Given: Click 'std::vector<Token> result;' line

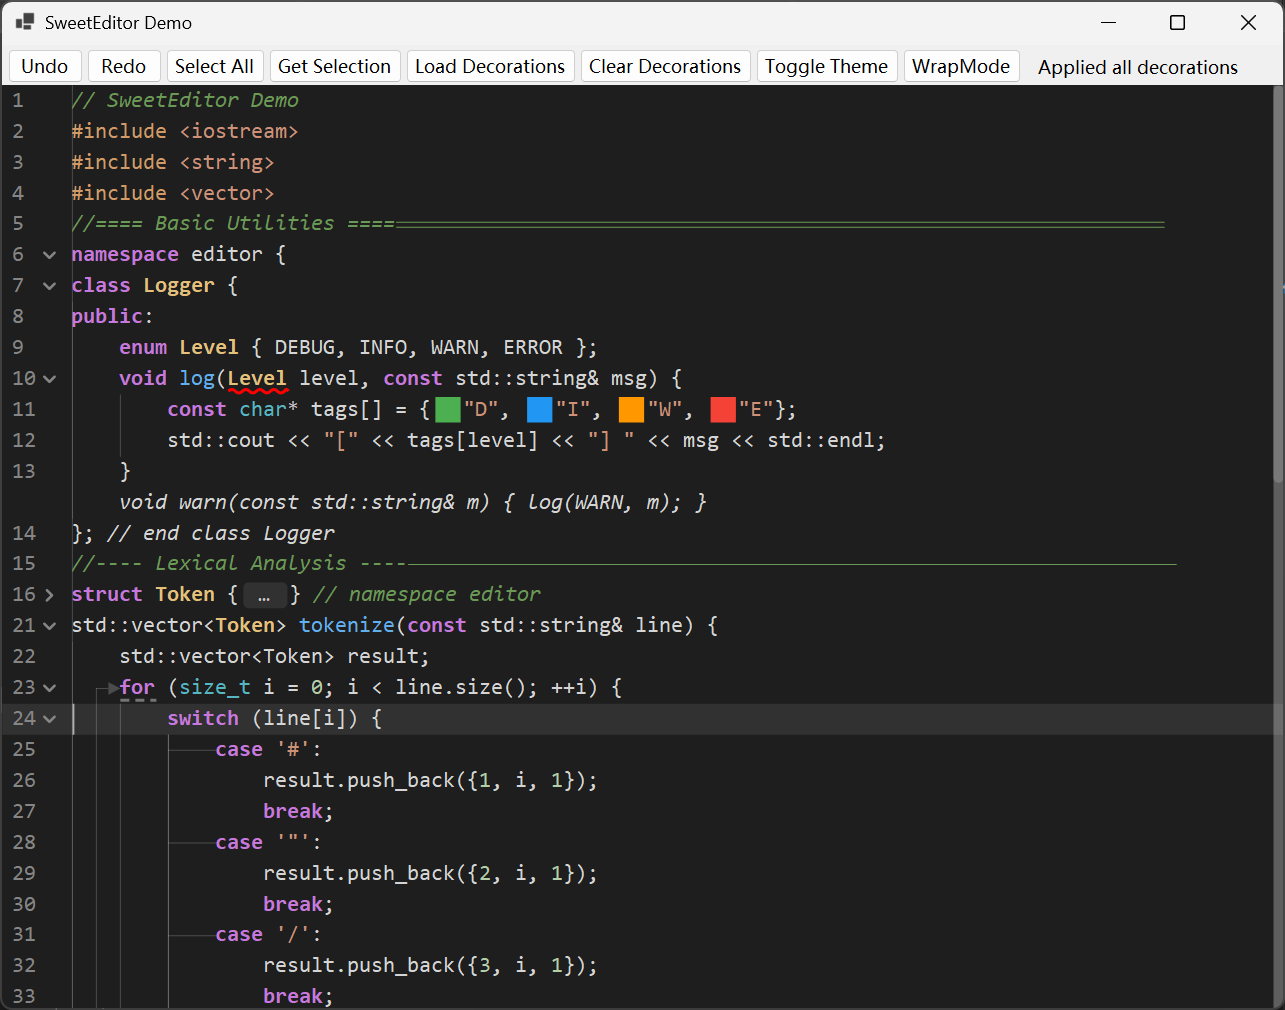Looking at the screenshot, I should pos(274,656).
